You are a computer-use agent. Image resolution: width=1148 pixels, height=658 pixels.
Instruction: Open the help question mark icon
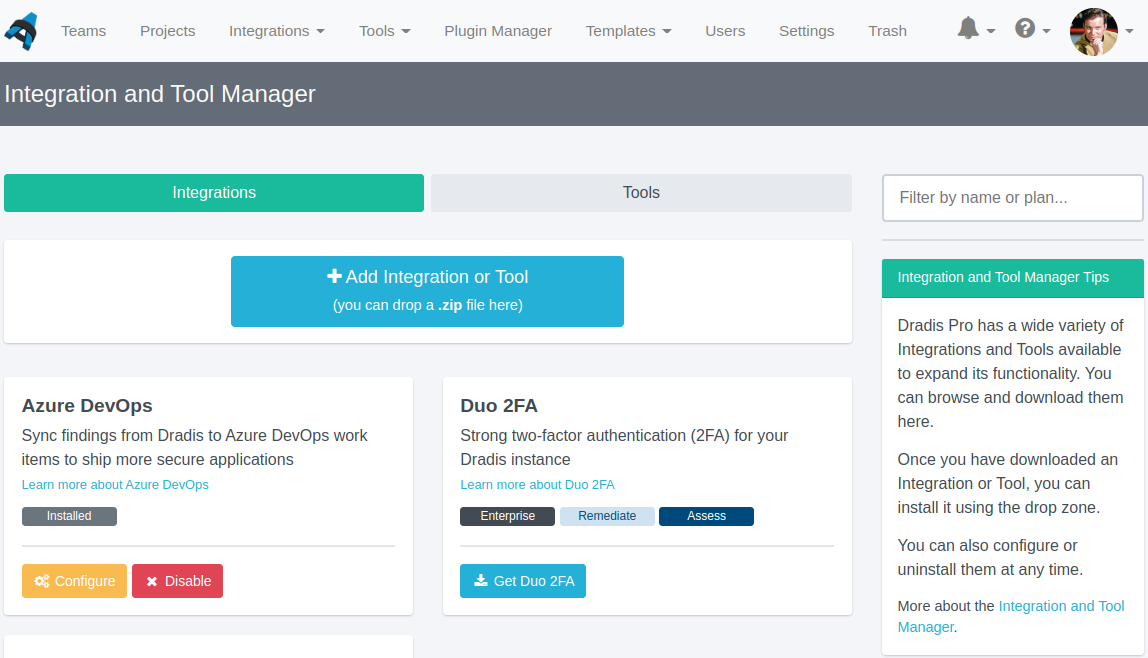pyautogui.click(x=1025, y=29)
